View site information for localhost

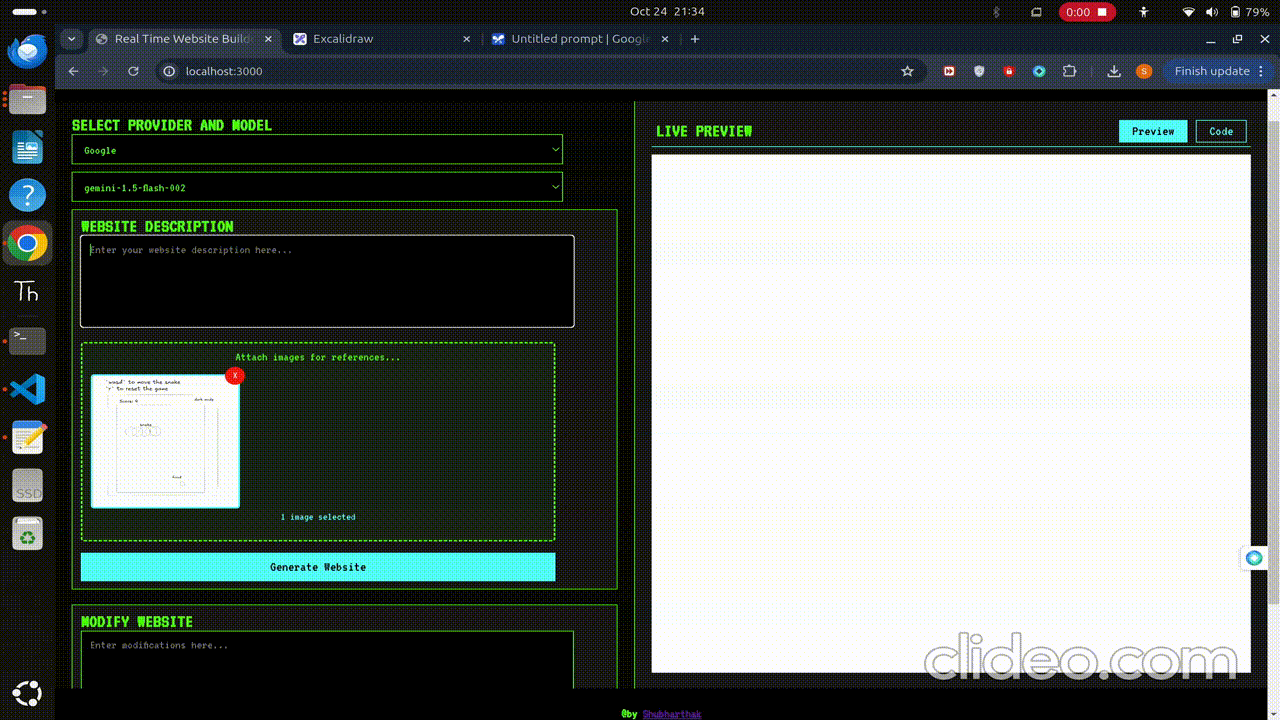point(170,71)
